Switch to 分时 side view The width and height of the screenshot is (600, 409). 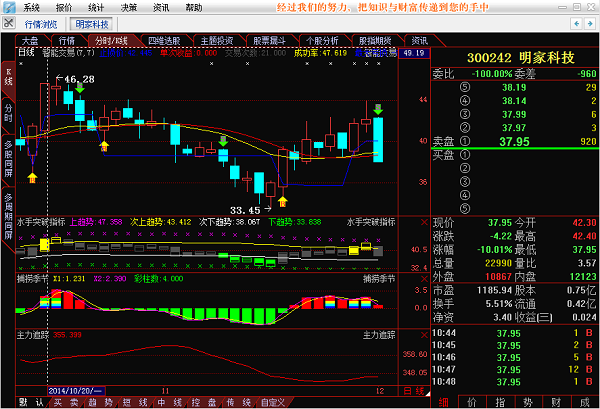coord(8,109)
